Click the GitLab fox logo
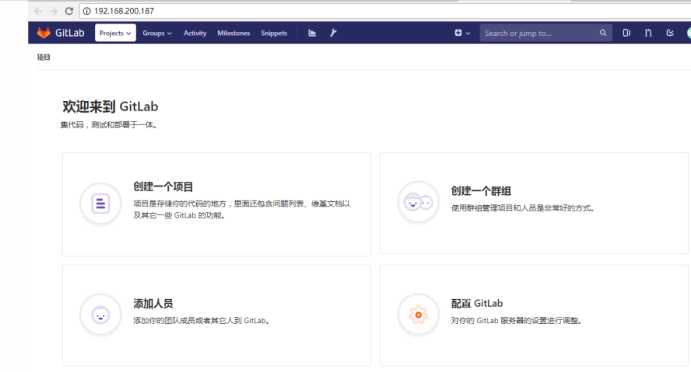The width and height of the screenshot is (691, 372). (x=43, y=33)
